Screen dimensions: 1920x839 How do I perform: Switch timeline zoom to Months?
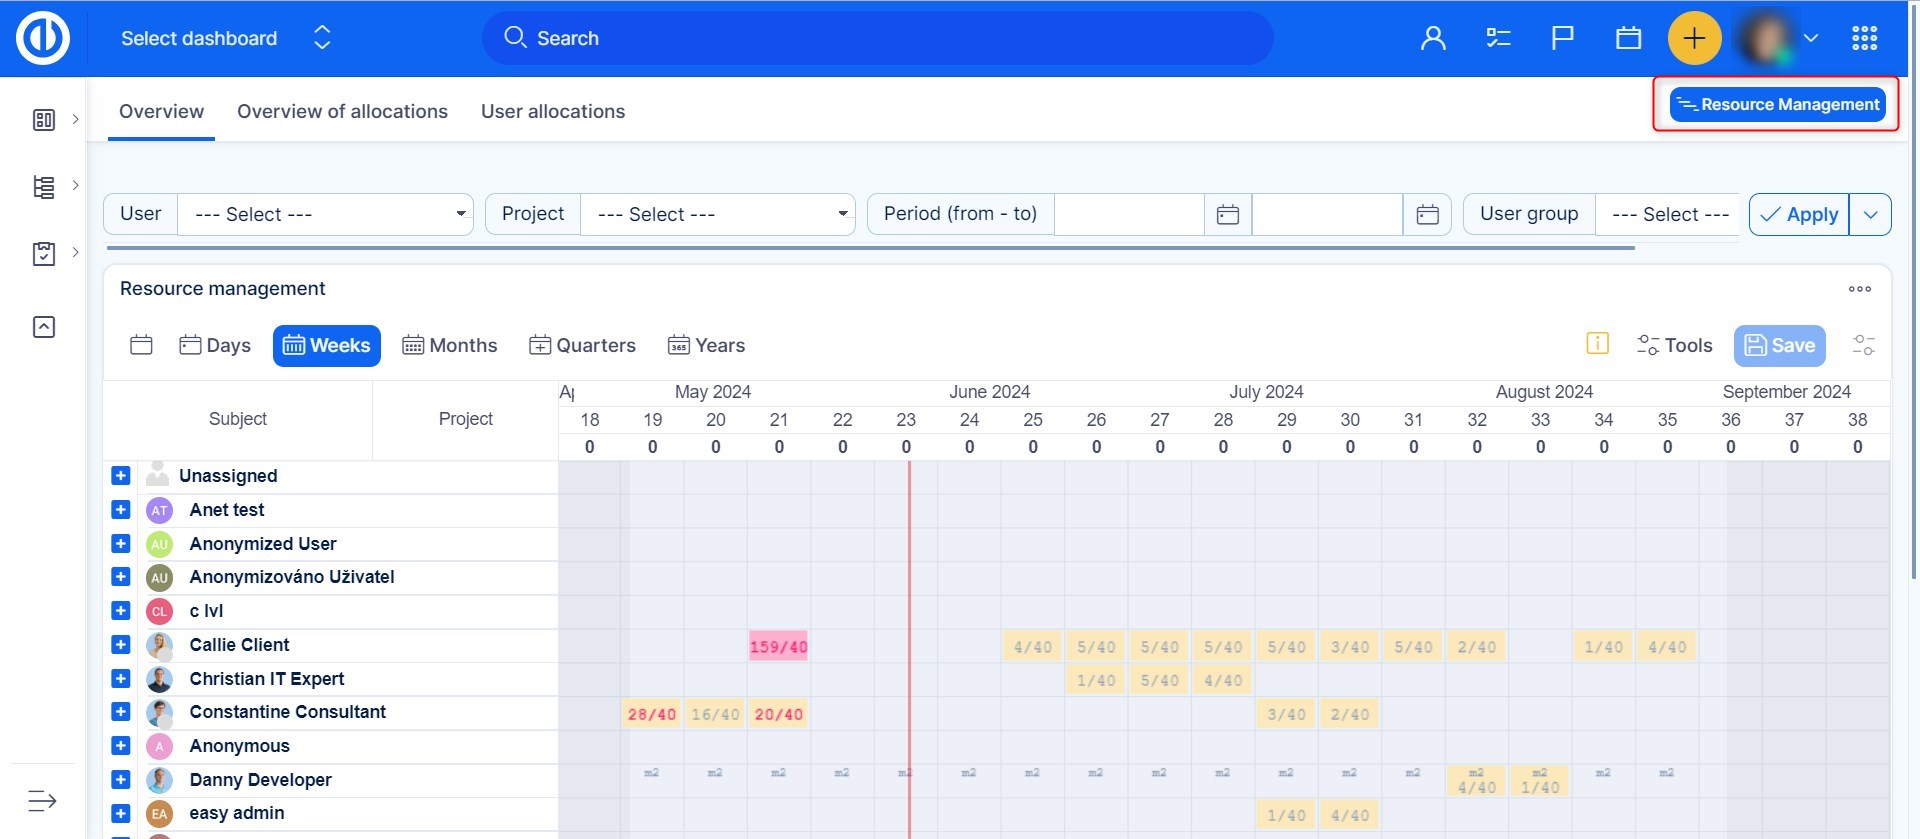pyautogui.click(x=450, y=346)
